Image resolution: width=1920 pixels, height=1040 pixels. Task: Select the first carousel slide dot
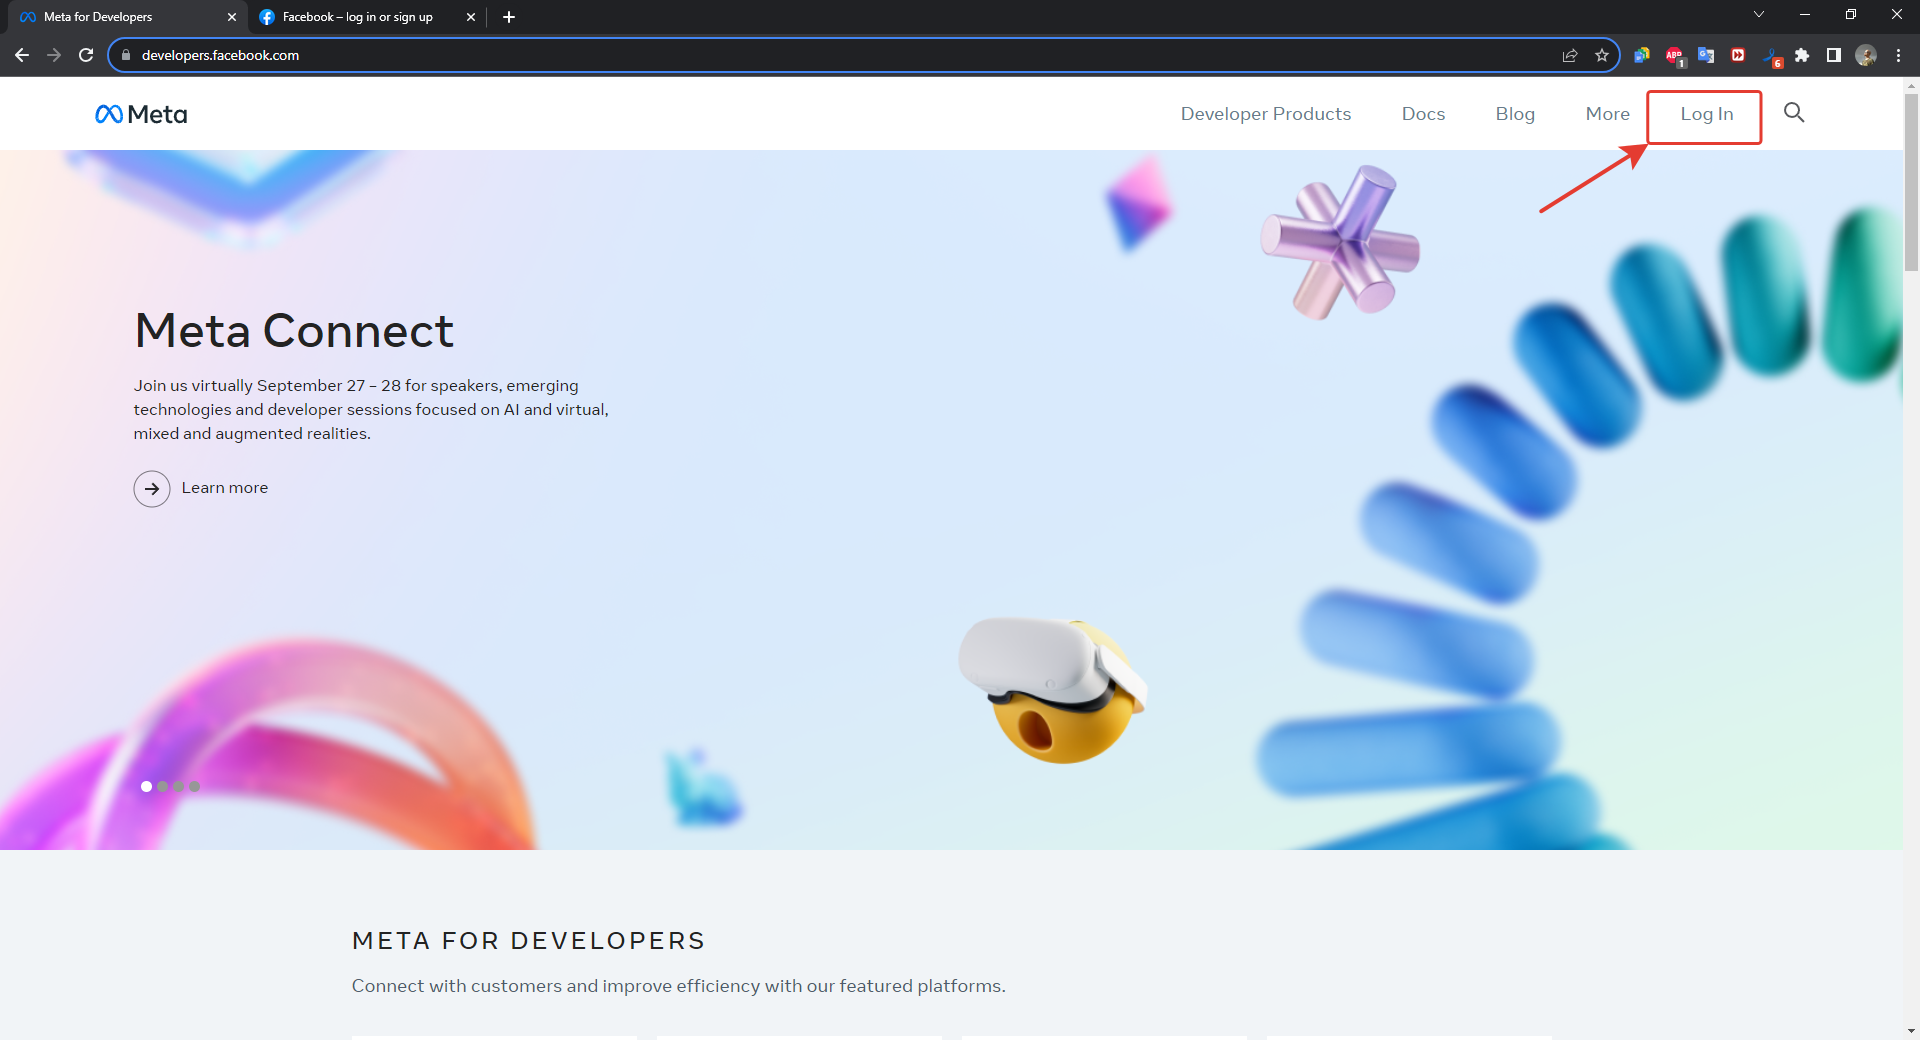coord(146,786)
